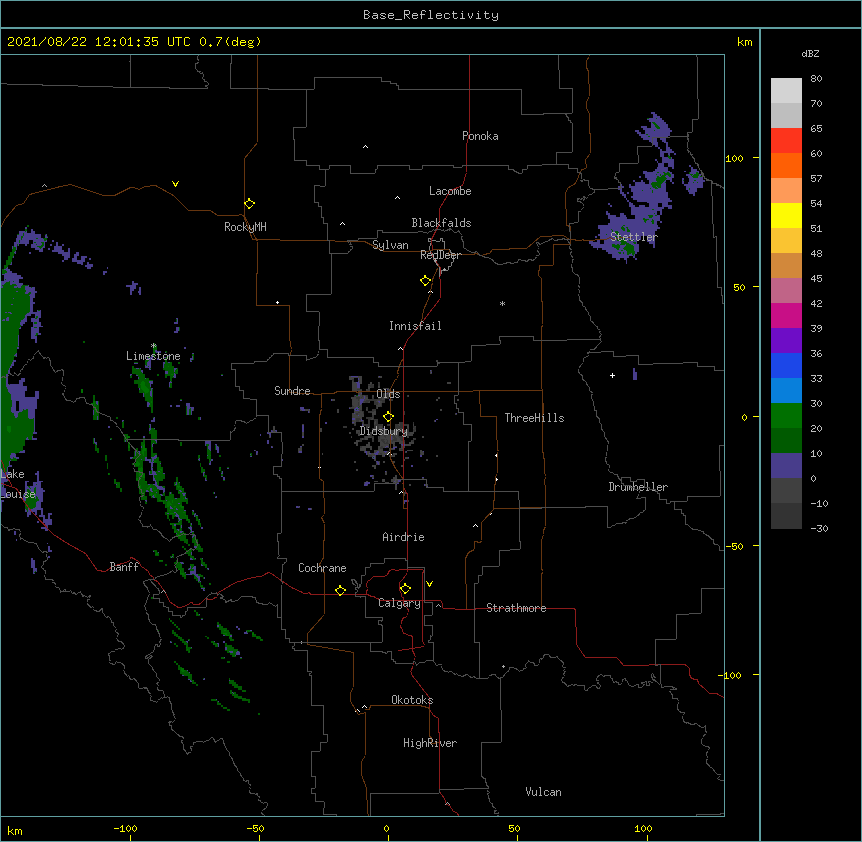The image size is (862, 842).
Task: Click the white caret marker below Ponoka
Action: click(x=365, y=147)
